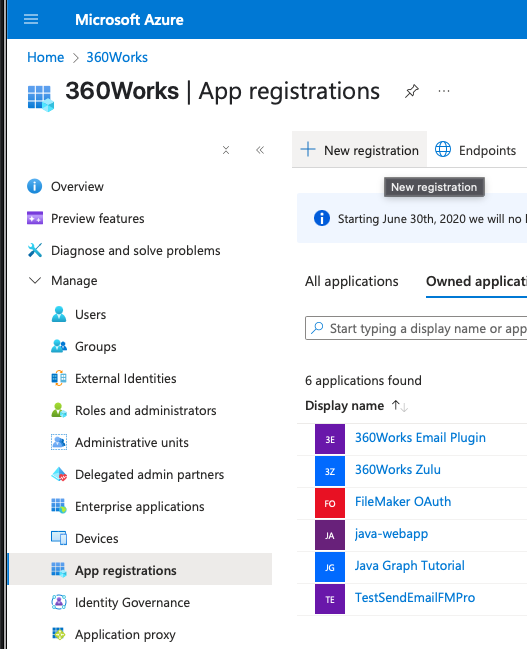Click the Manage section label
Screen dimensions: 527x649
click(74, 281)
